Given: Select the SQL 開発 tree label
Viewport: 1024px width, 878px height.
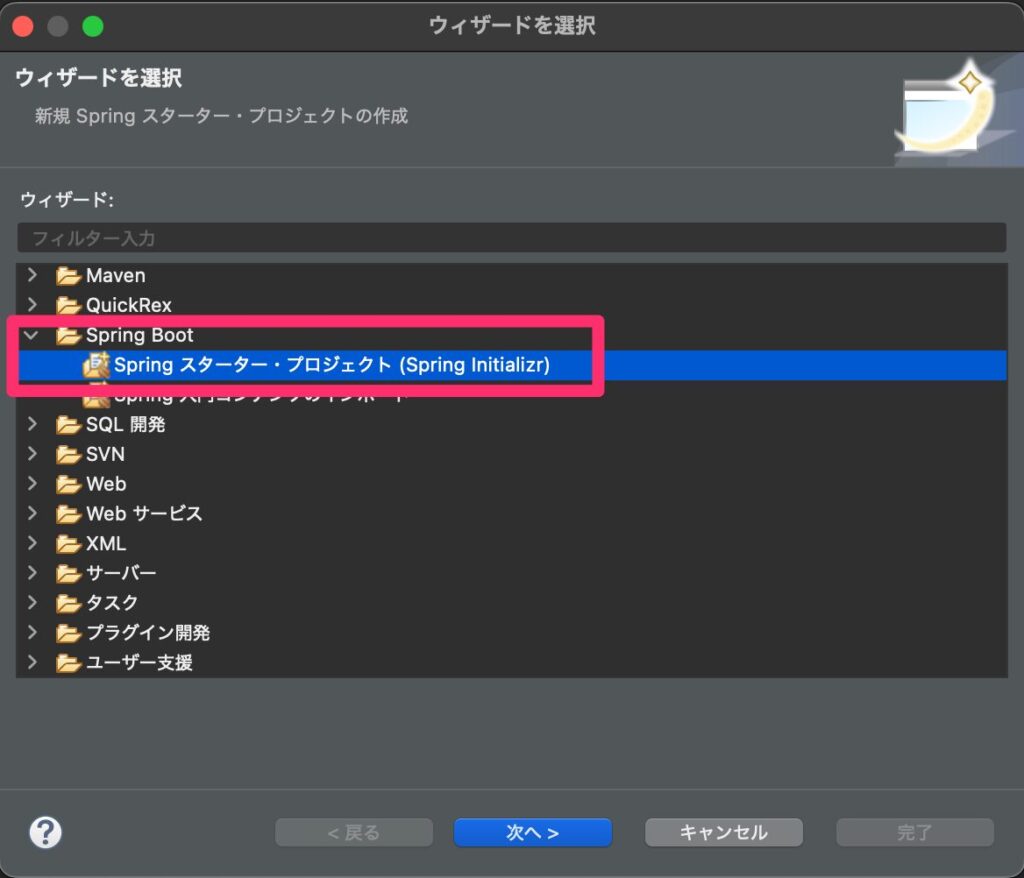Looking at the screenshot, I should point(125,425).
